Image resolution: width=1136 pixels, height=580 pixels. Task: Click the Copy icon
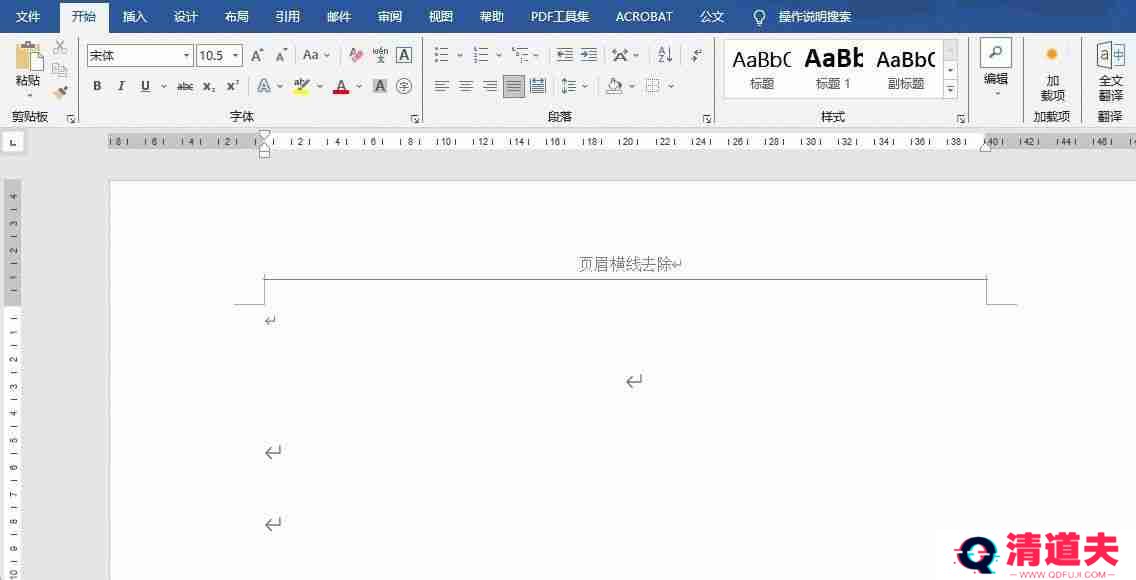coord(61,70)
